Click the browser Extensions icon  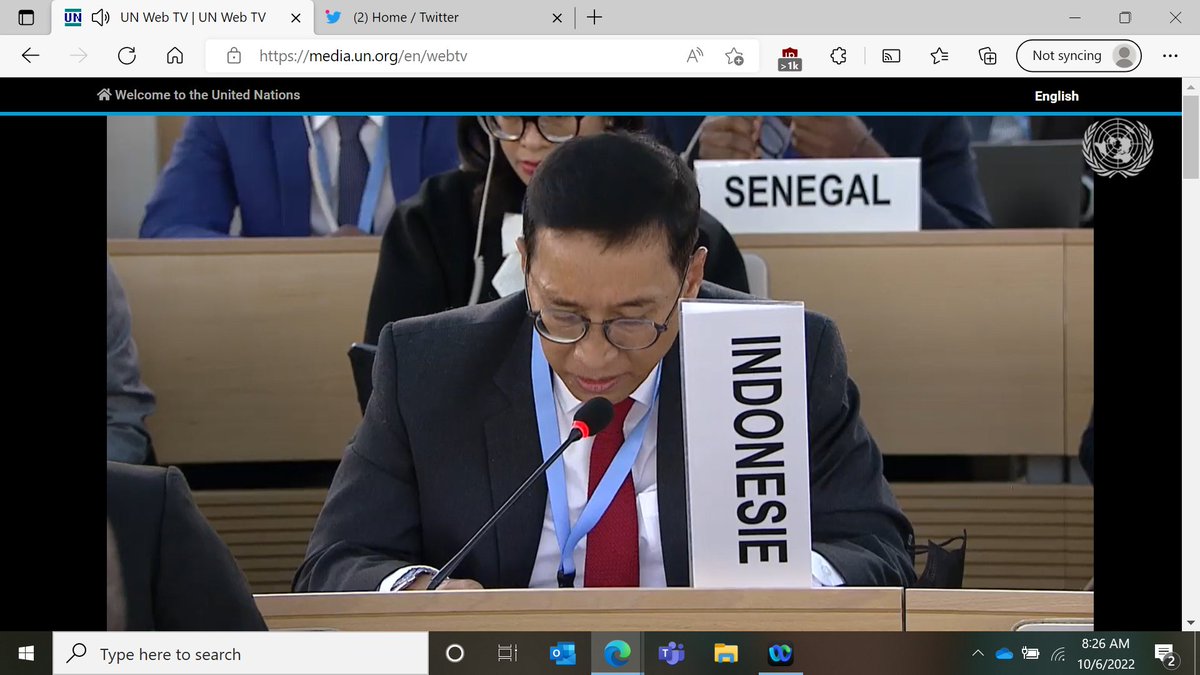pos(838,56)
